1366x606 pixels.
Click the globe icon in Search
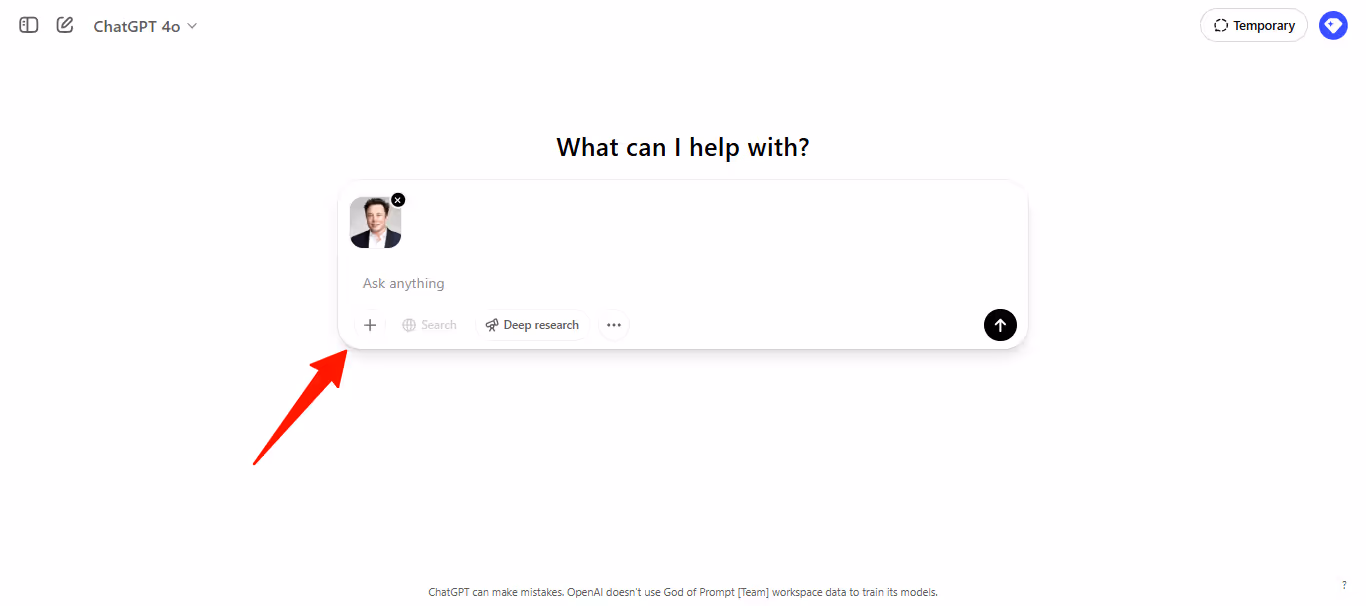(409, 325)
